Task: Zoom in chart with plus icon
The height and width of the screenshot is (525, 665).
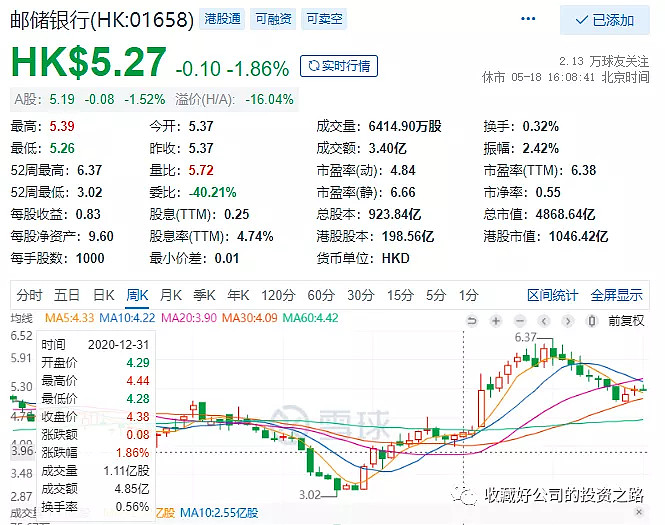Action: click(x=496, y=321)
